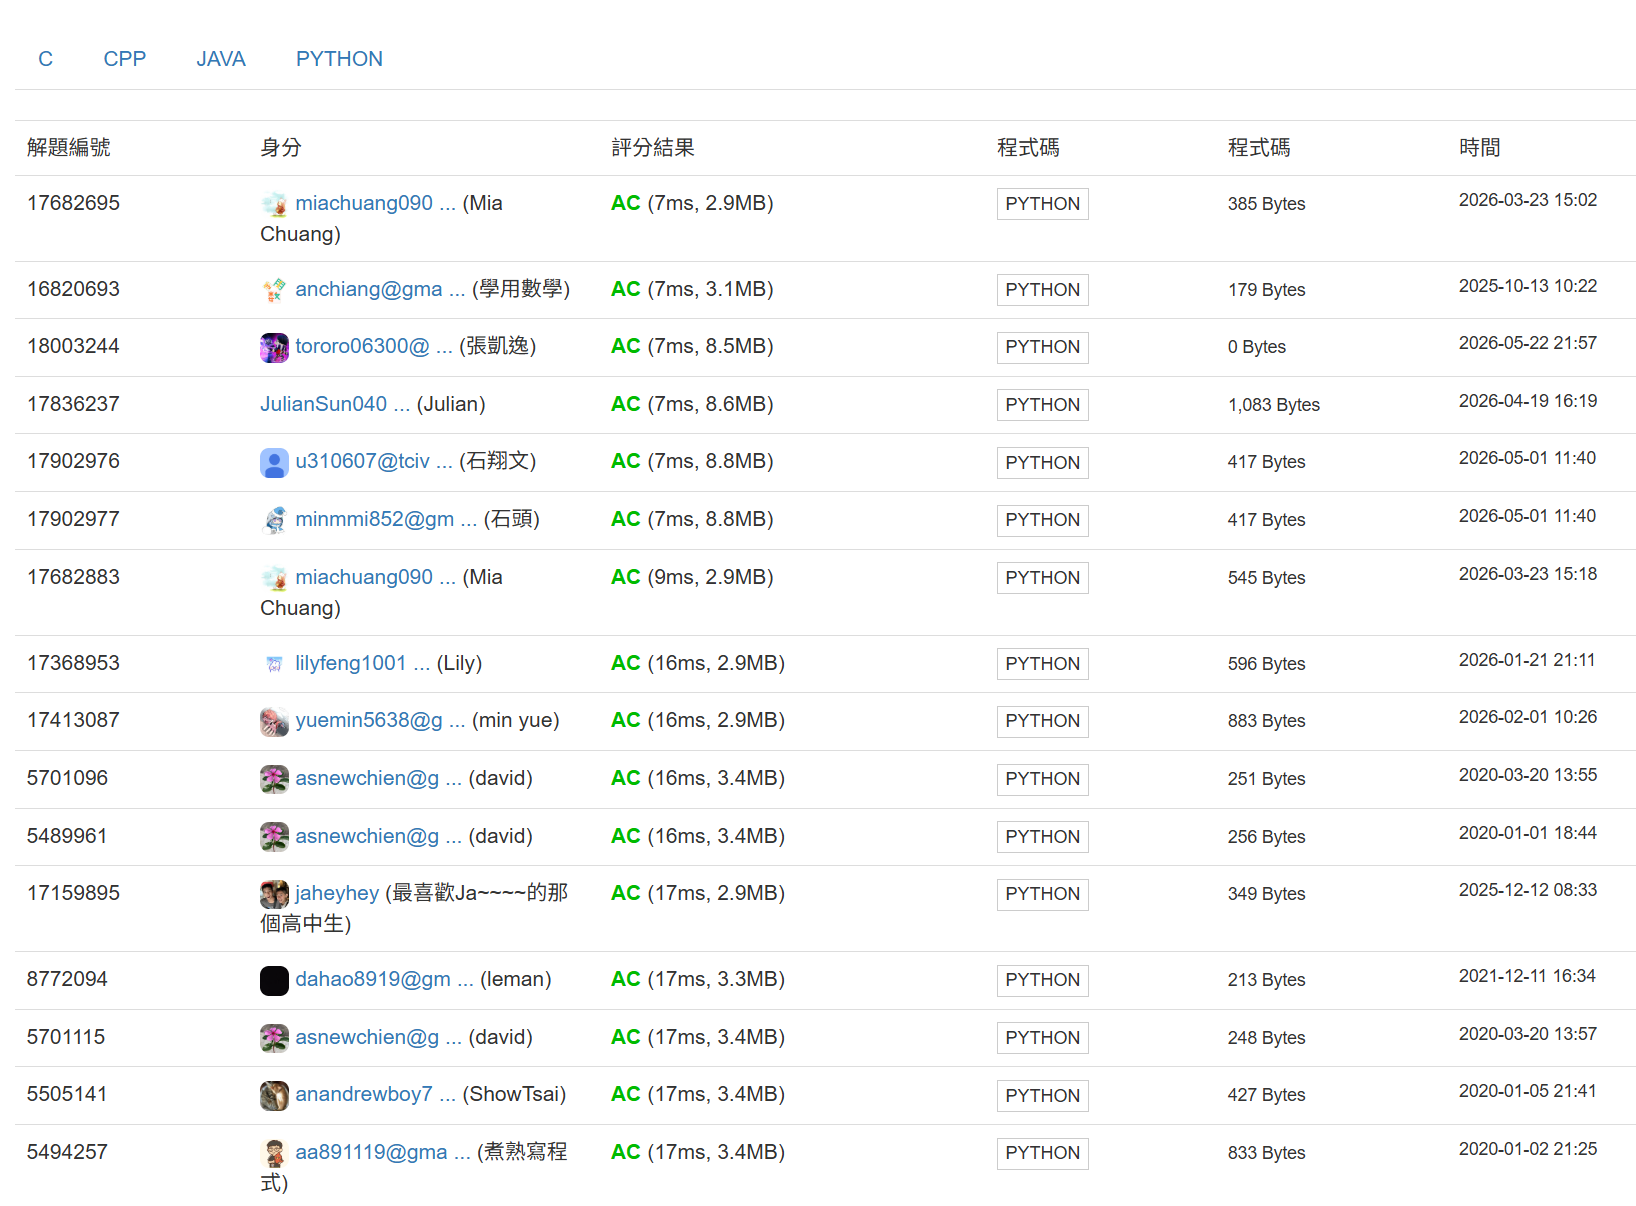Click miachuang090 avatar in submission 17682695

tap(274, 204)
